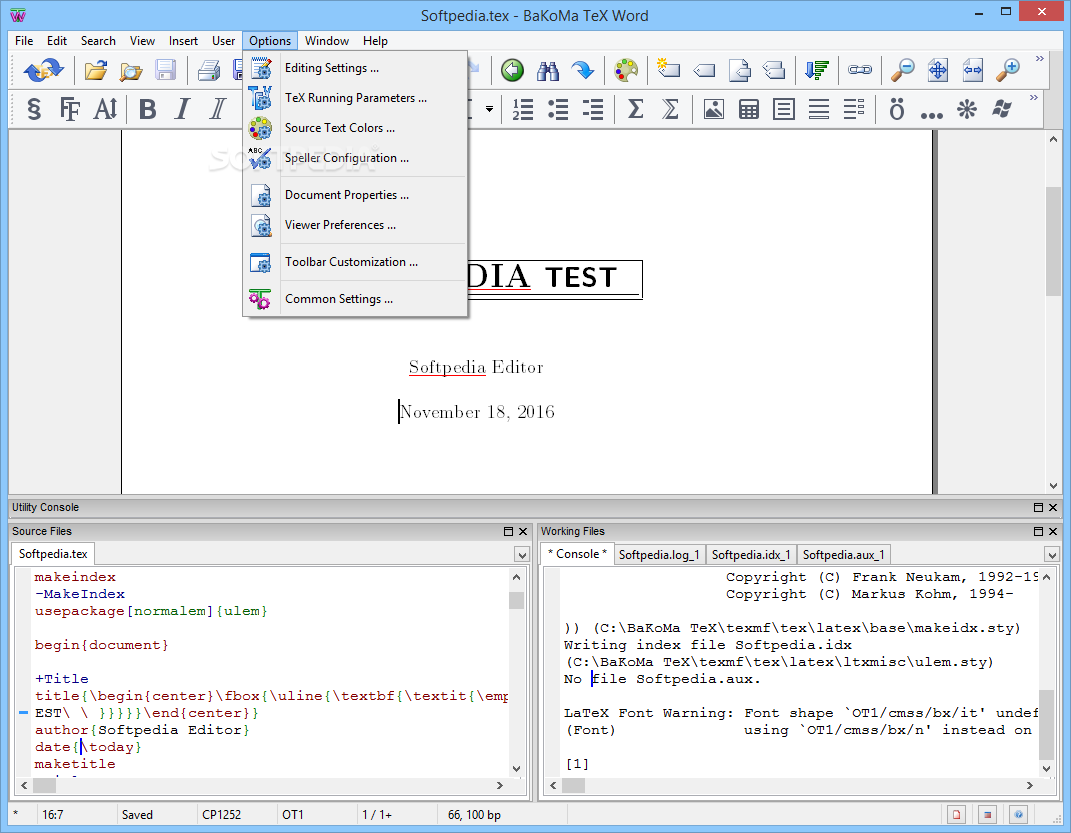1071x833 pixels.
Task: Select the Softpedia.tex source tab
Action: 53,554
